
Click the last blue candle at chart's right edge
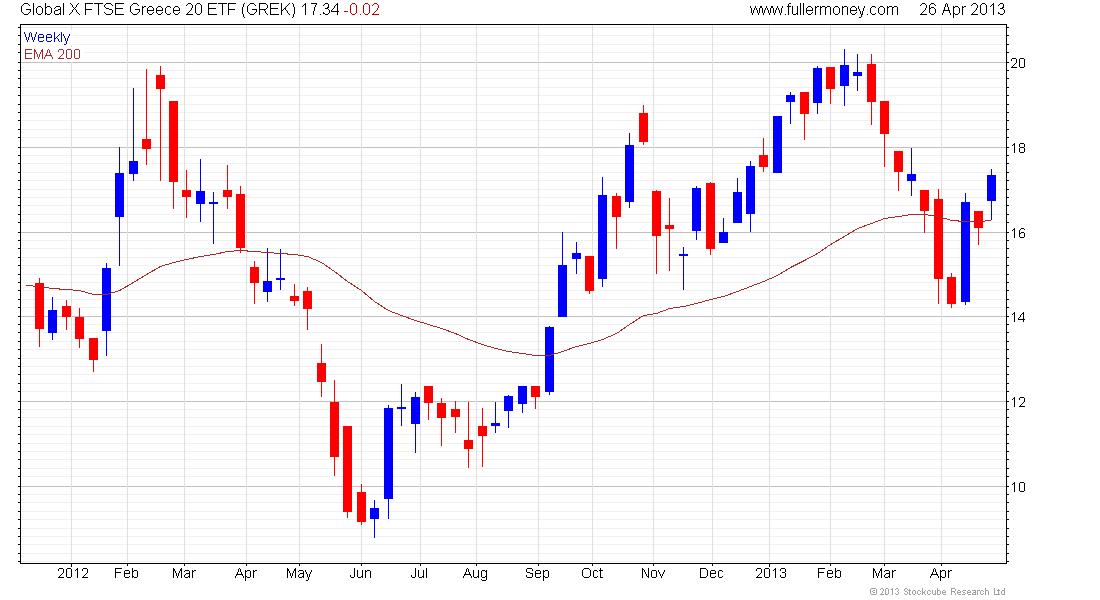[991, 188]
